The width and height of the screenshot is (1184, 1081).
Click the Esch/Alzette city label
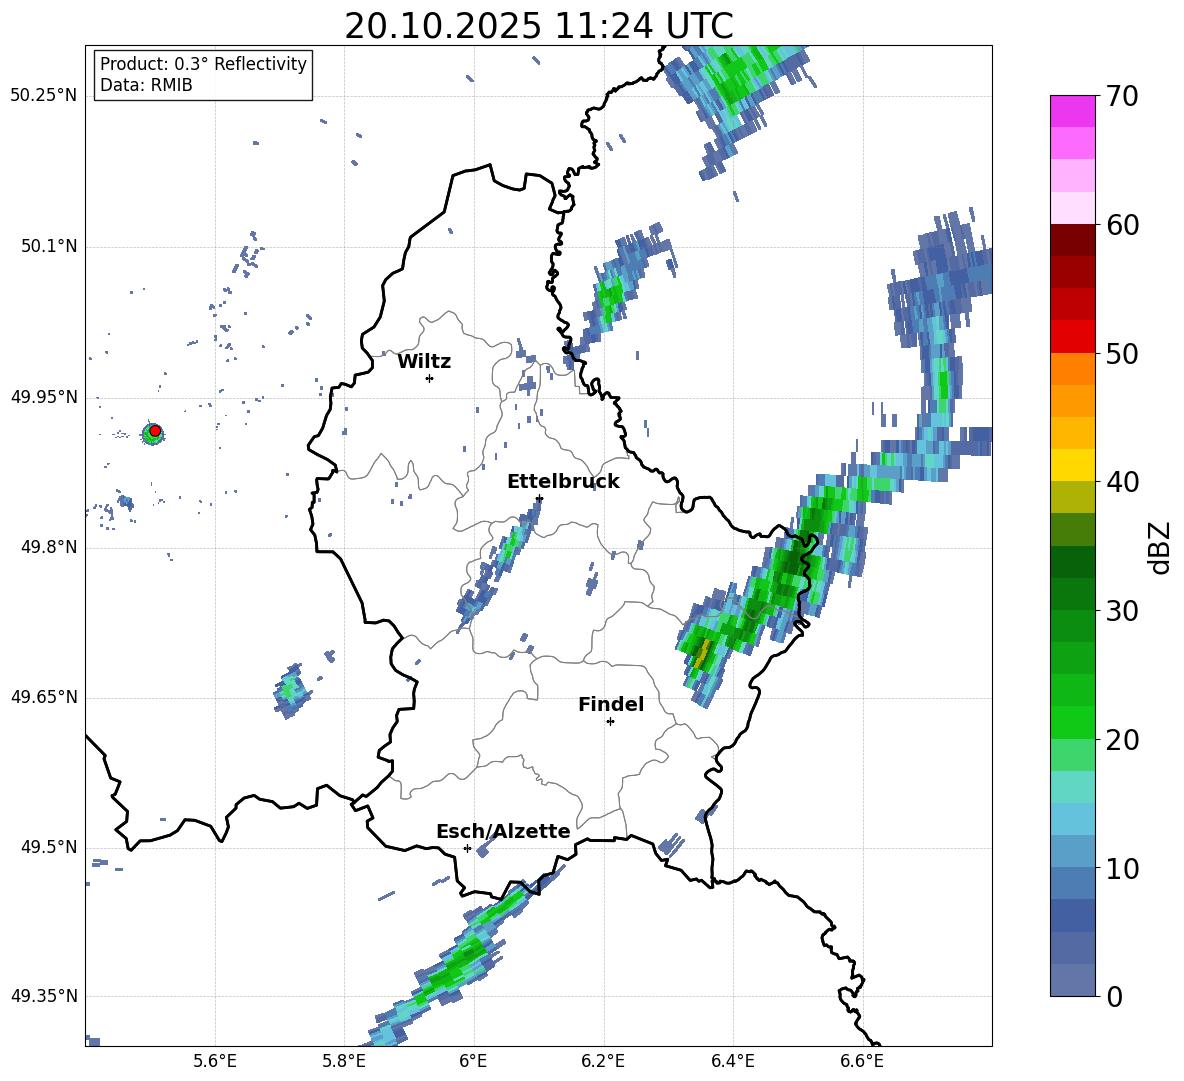[503, 831]
